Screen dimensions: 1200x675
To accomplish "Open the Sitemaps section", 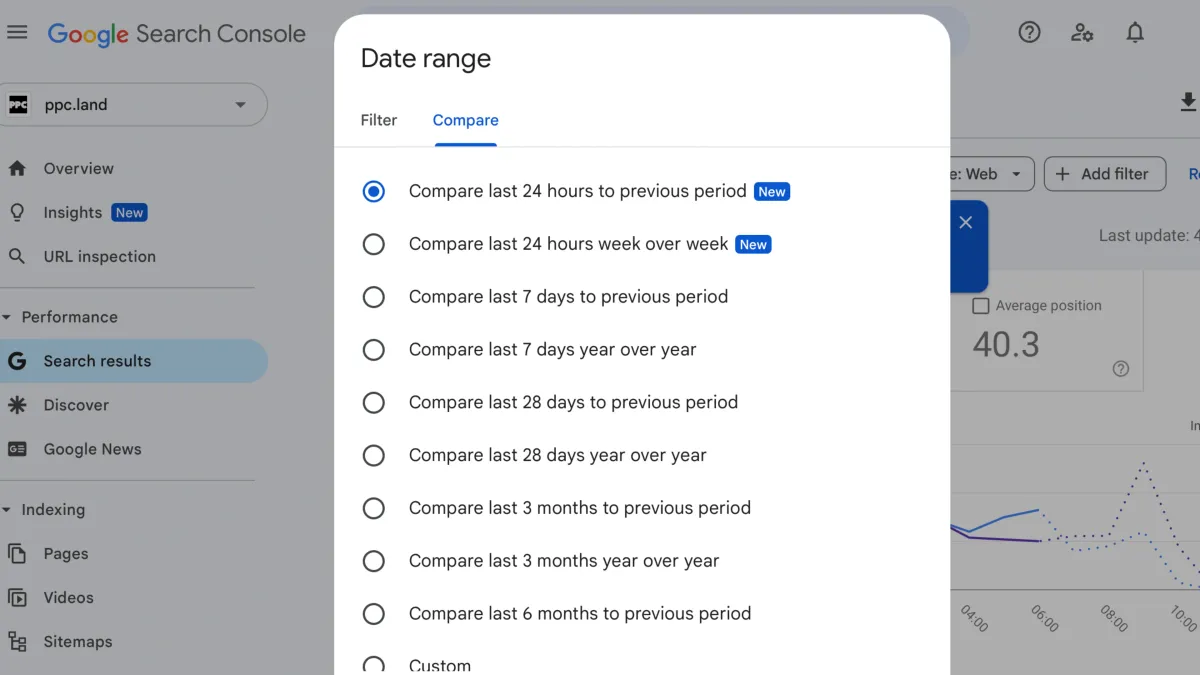I will click(78, 641).
